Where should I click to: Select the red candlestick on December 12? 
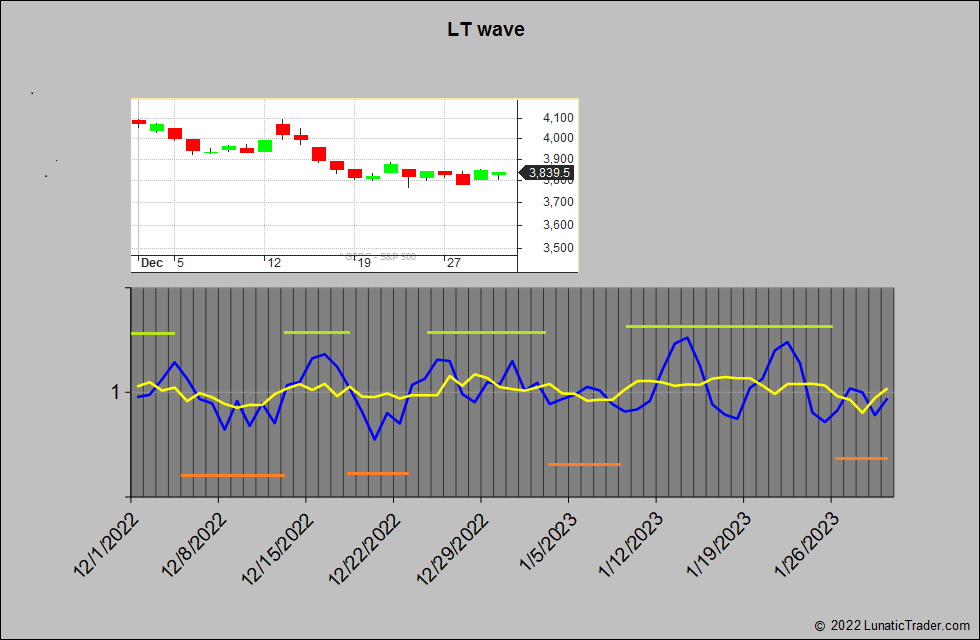(x=283, y=131)
